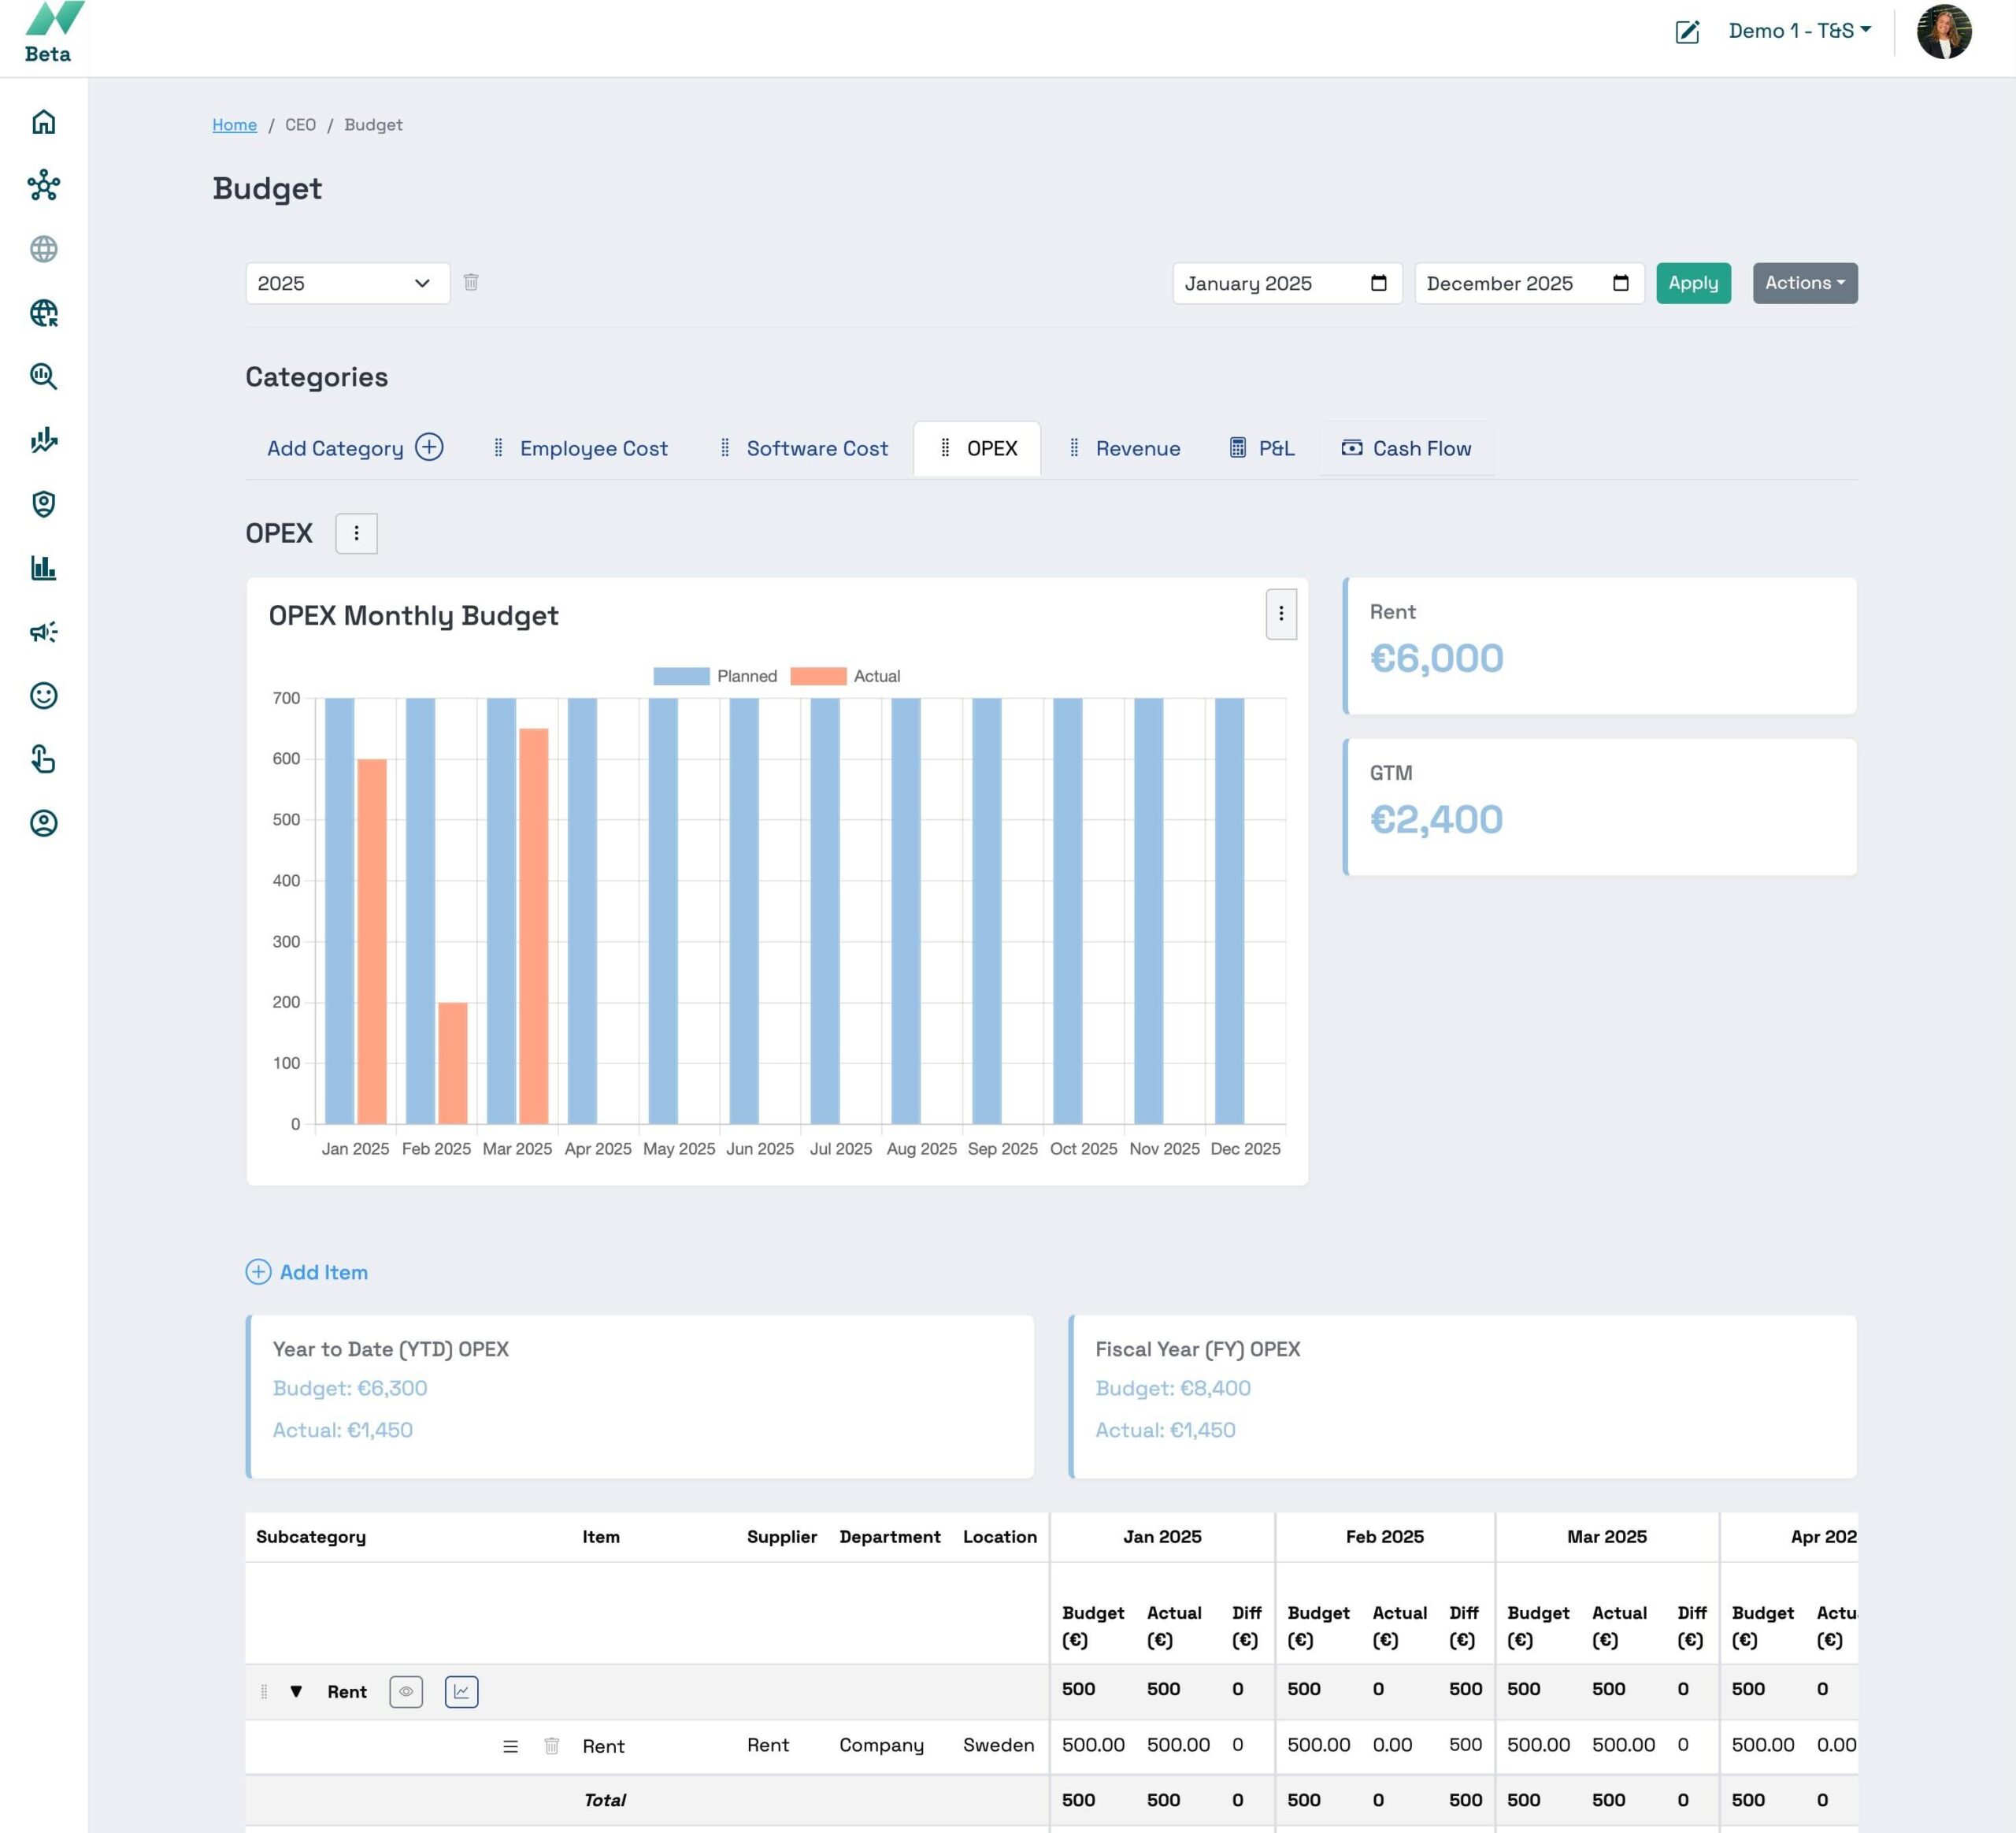The image size is (2016, 1833).
Task: Click the smiley face sidebar icon
Action: (x=43, y=696)
